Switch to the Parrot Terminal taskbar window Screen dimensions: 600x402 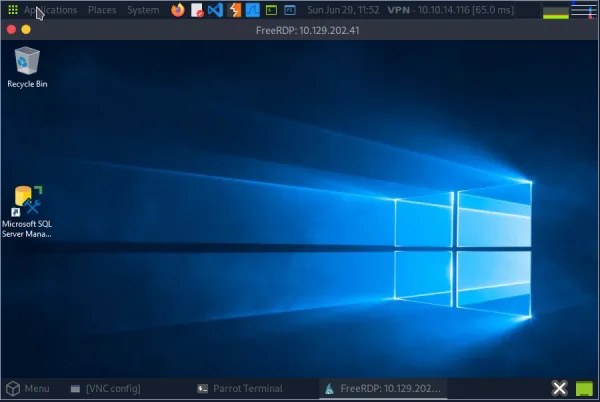point(240,389)
